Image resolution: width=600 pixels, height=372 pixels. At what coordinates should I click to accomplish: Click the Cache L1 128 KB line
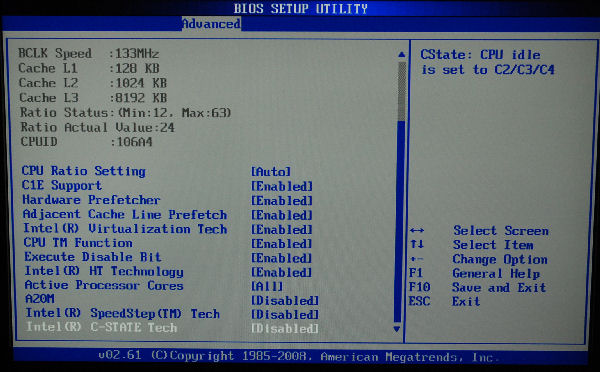(89, 68)
